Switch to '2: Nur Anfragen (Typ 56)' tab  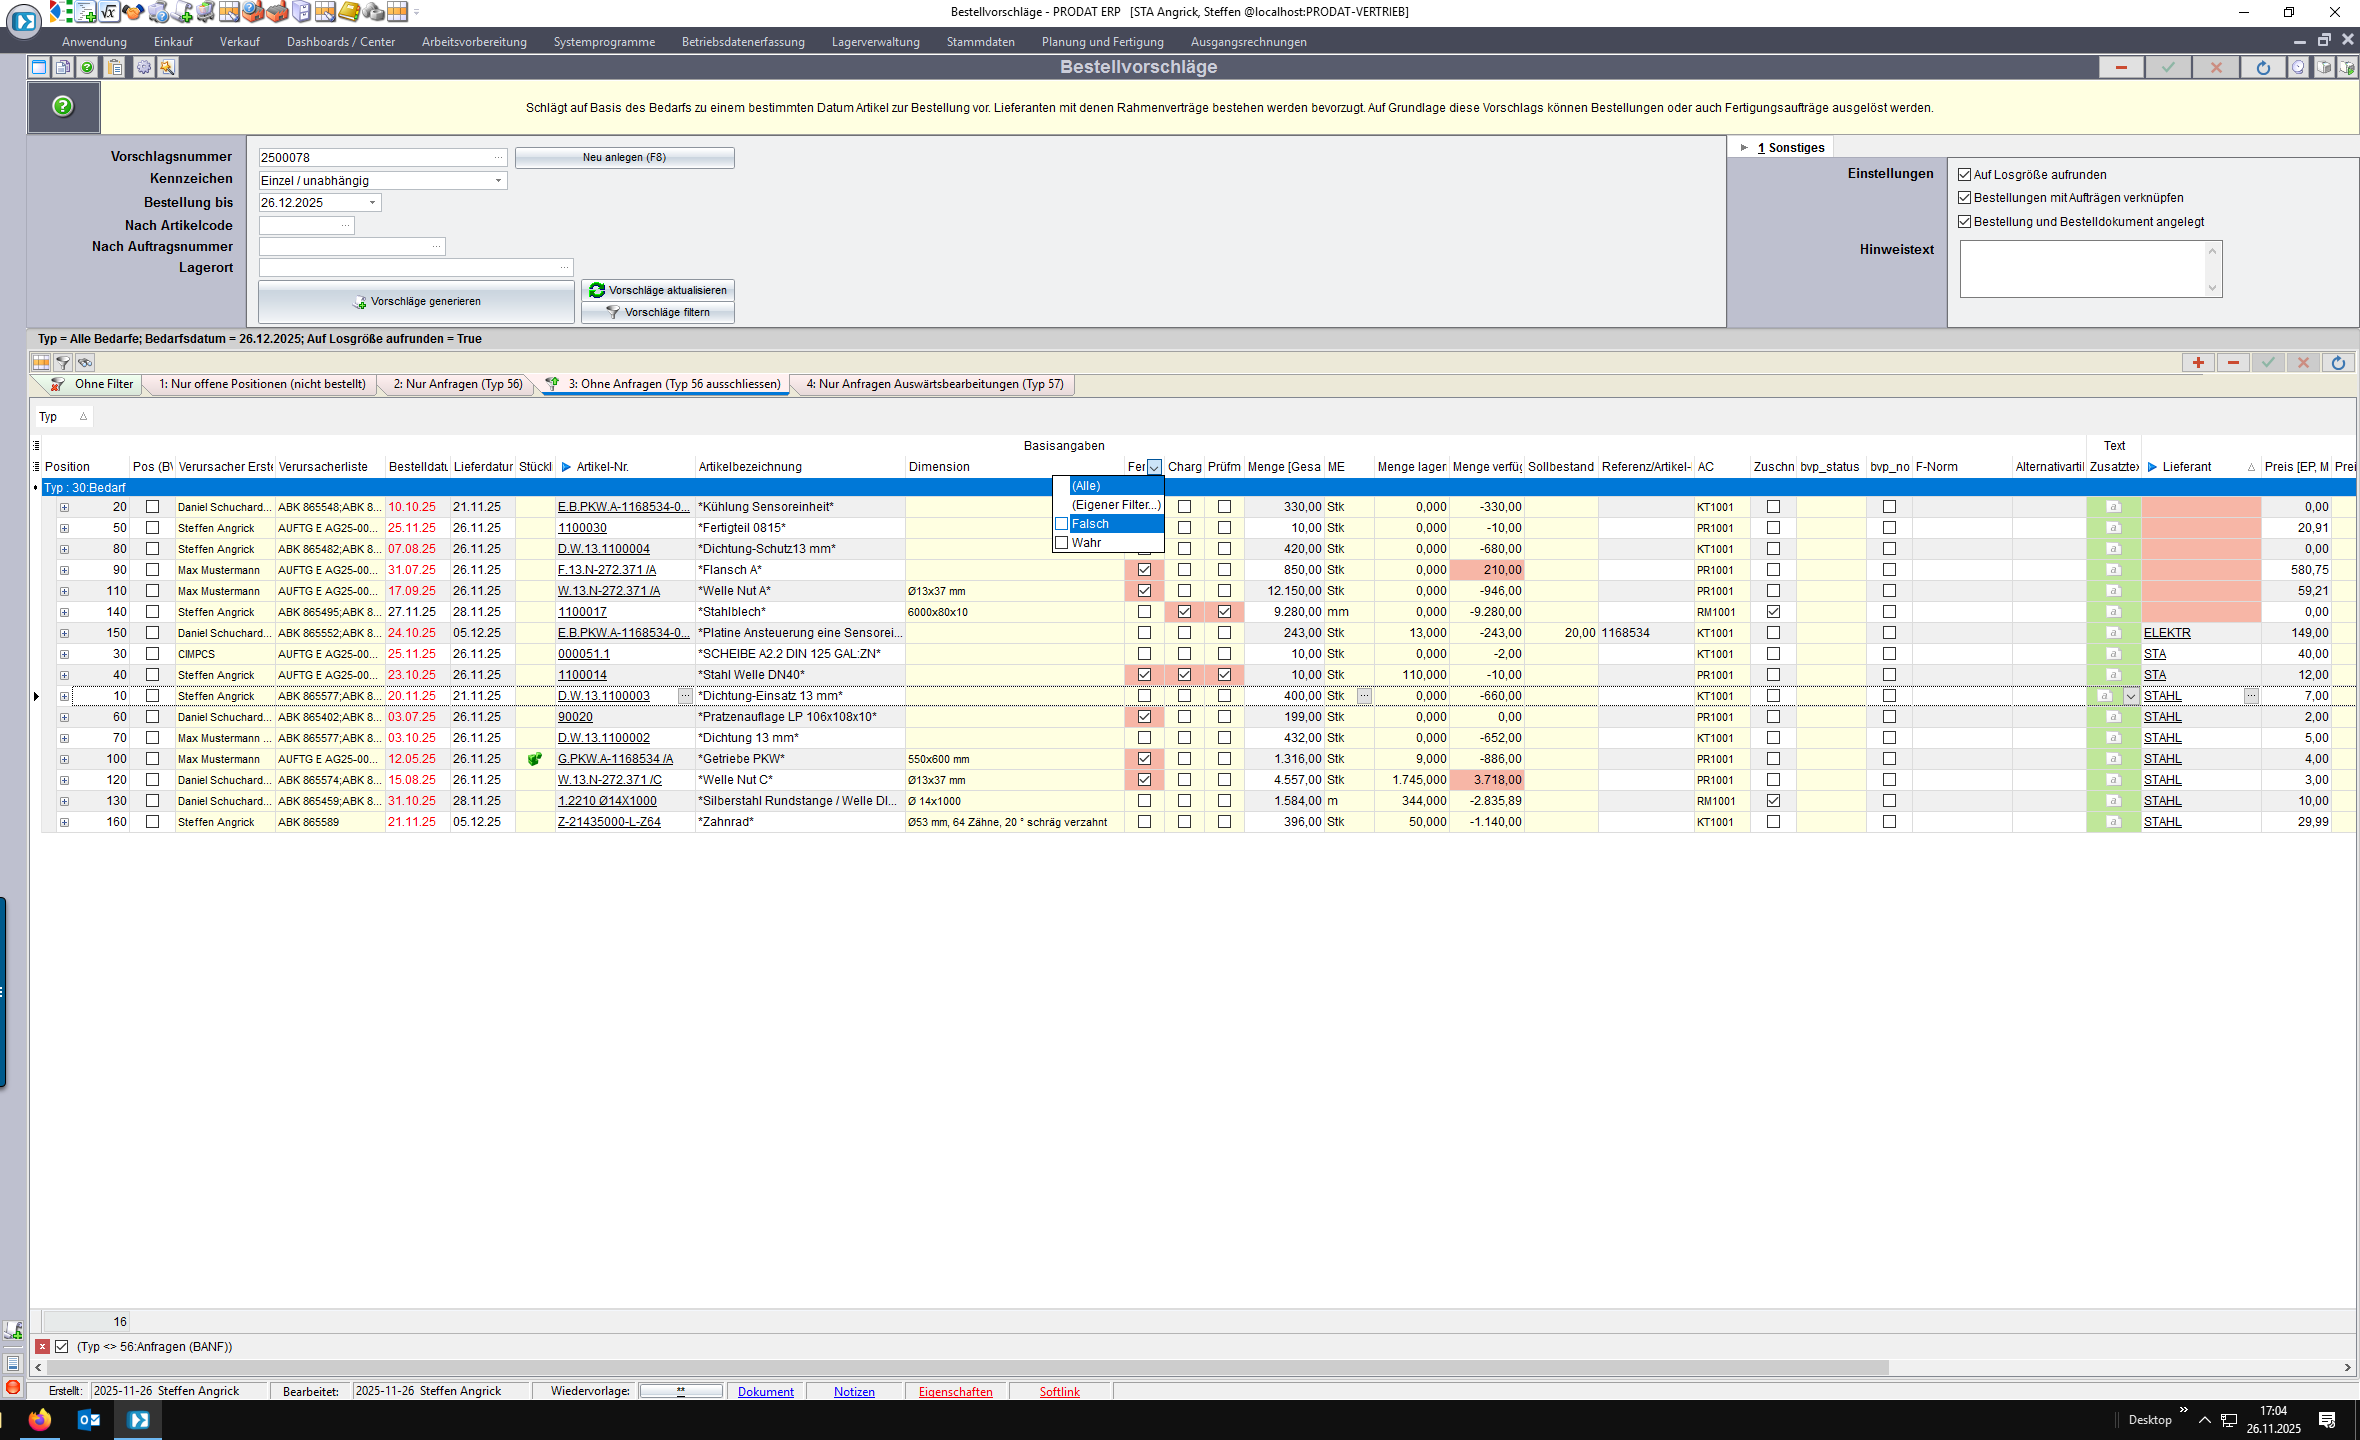click(458, 384)
